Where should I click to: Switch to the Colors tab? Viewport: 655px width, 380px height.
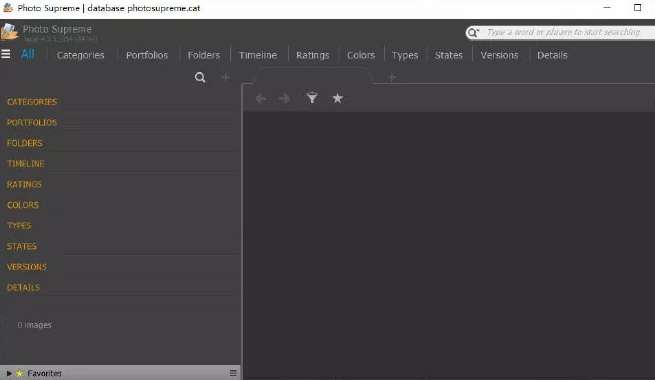[x=361, y=55]
